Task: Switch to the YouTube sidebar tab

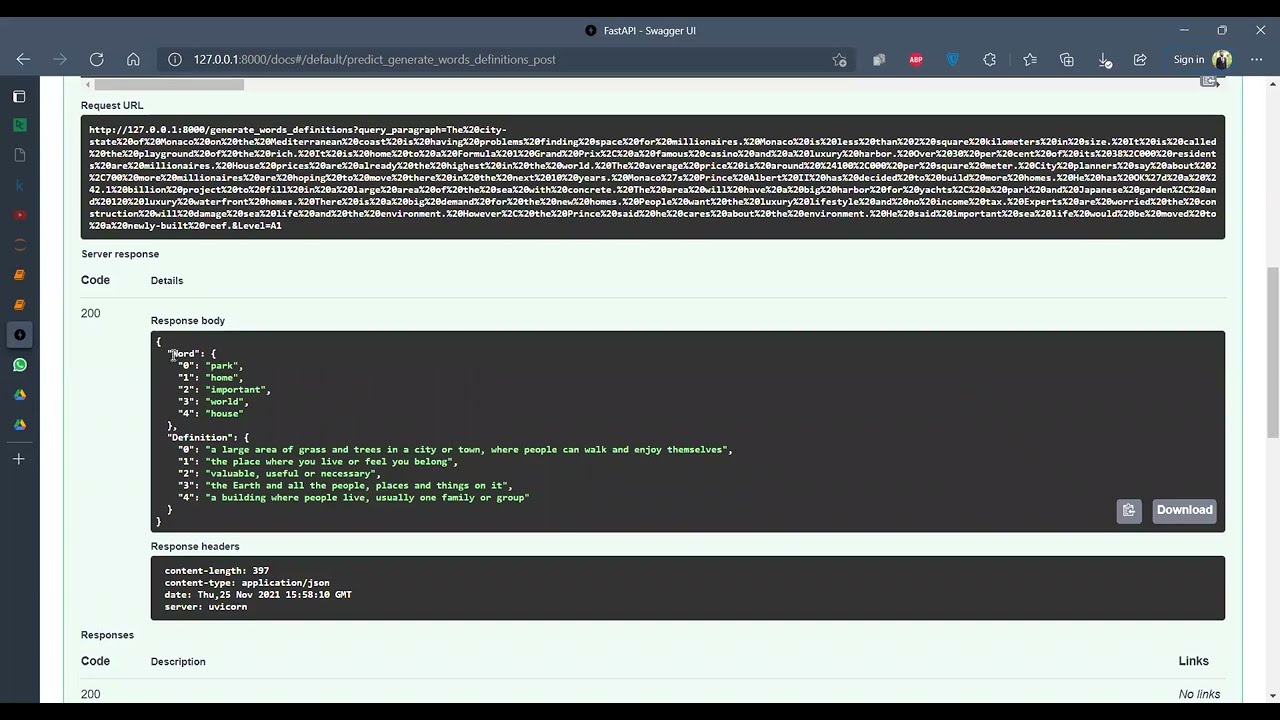Action: [19, 215]
